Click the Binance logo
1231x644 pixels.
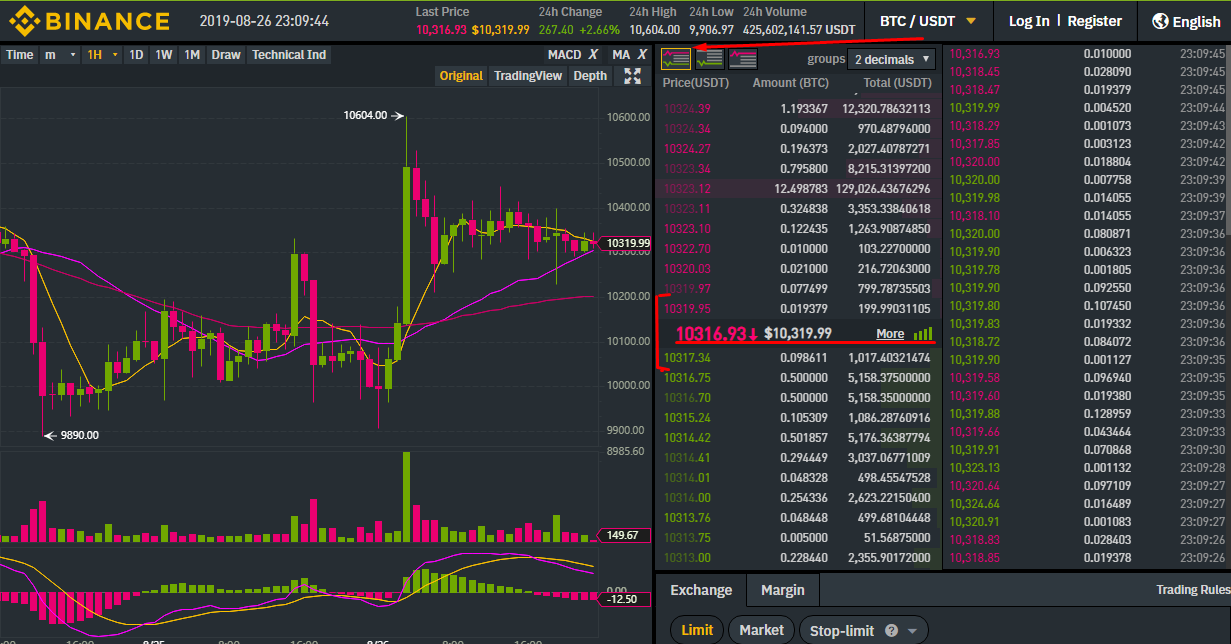click(x=90, y=21)
